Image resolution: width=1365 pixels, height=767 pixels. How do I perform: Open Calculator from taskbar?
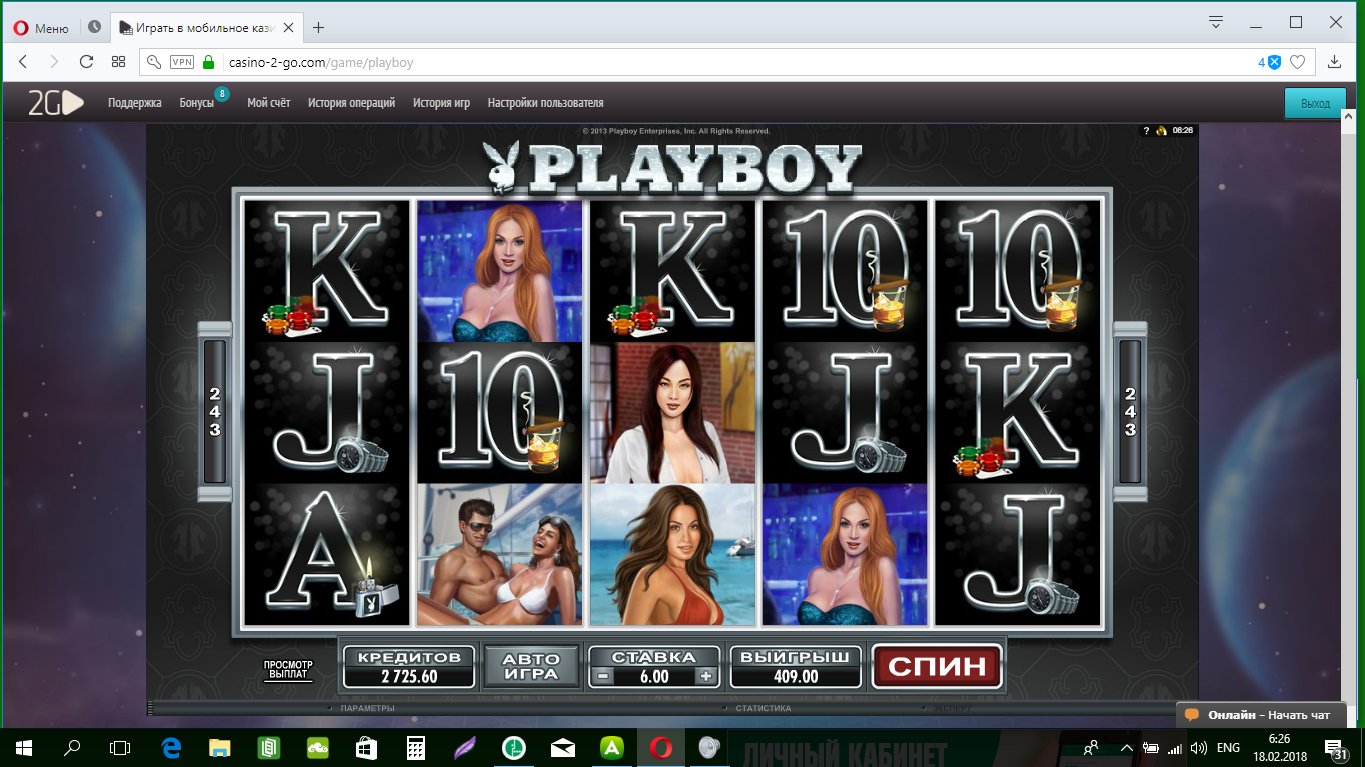click(416, 747)
